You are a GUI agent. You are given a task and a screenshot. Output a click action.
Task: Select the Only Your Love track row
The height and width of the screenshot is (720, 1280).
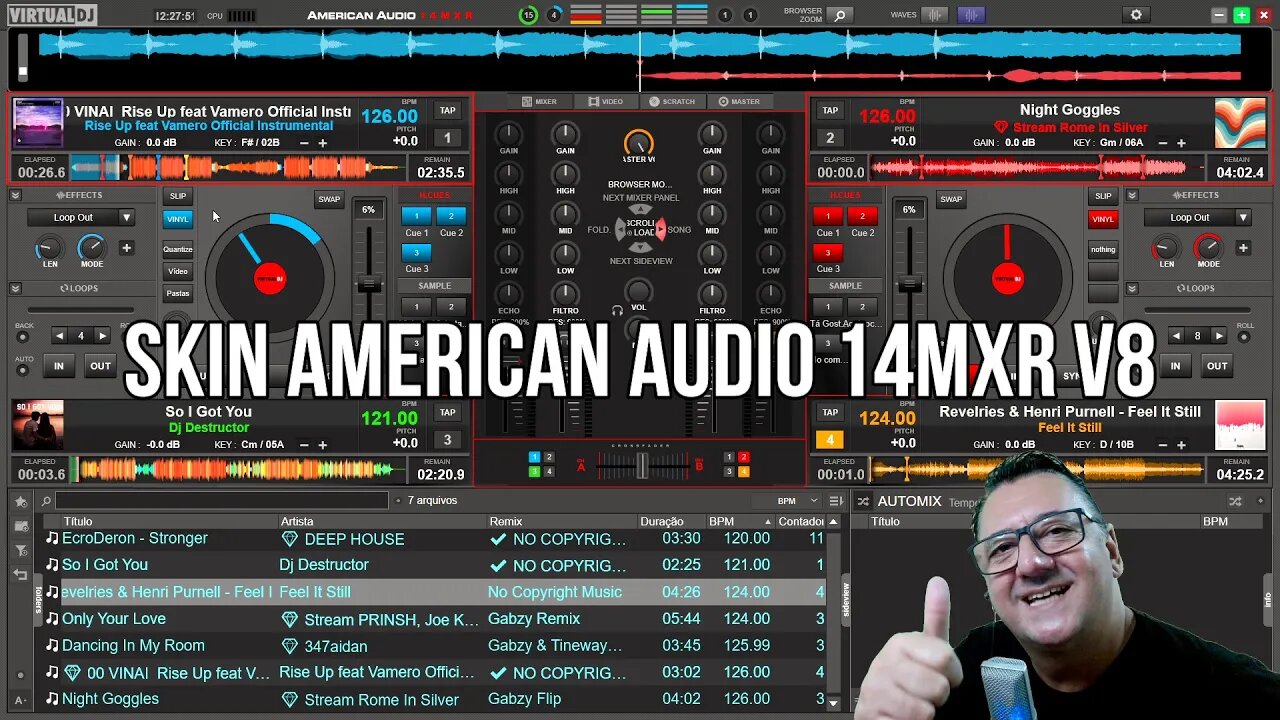[x=435, y=619]
